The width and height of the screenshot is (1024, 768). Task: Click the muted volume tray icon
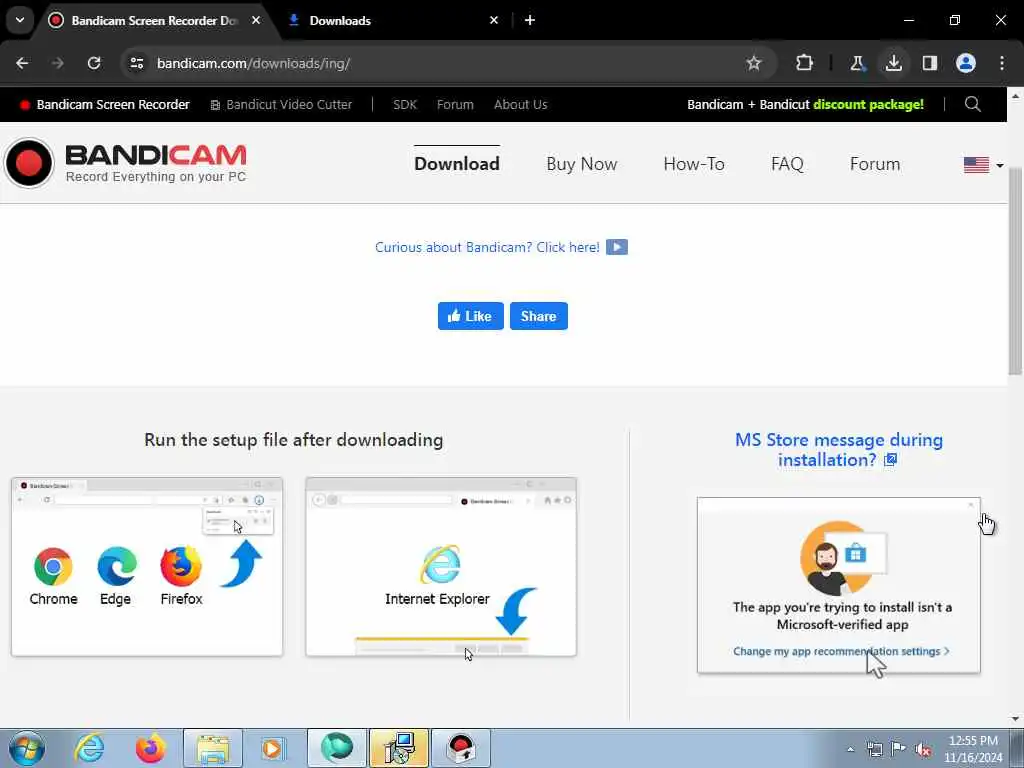click(923, 749)
